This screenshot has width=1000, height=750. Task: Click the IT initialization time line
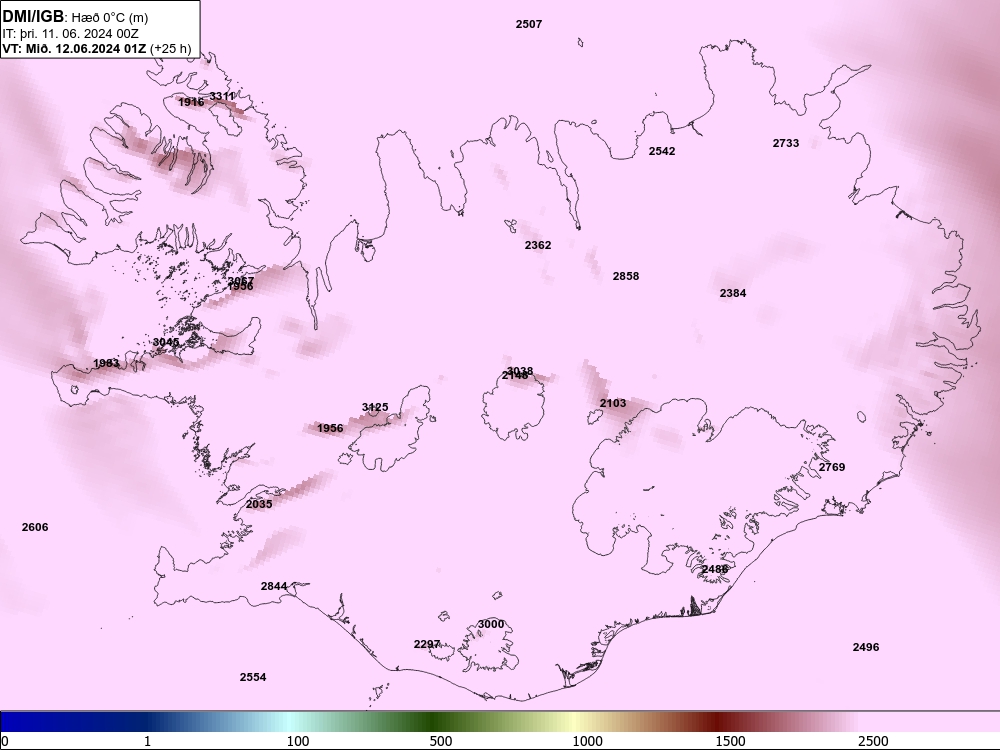click(71, 34)
